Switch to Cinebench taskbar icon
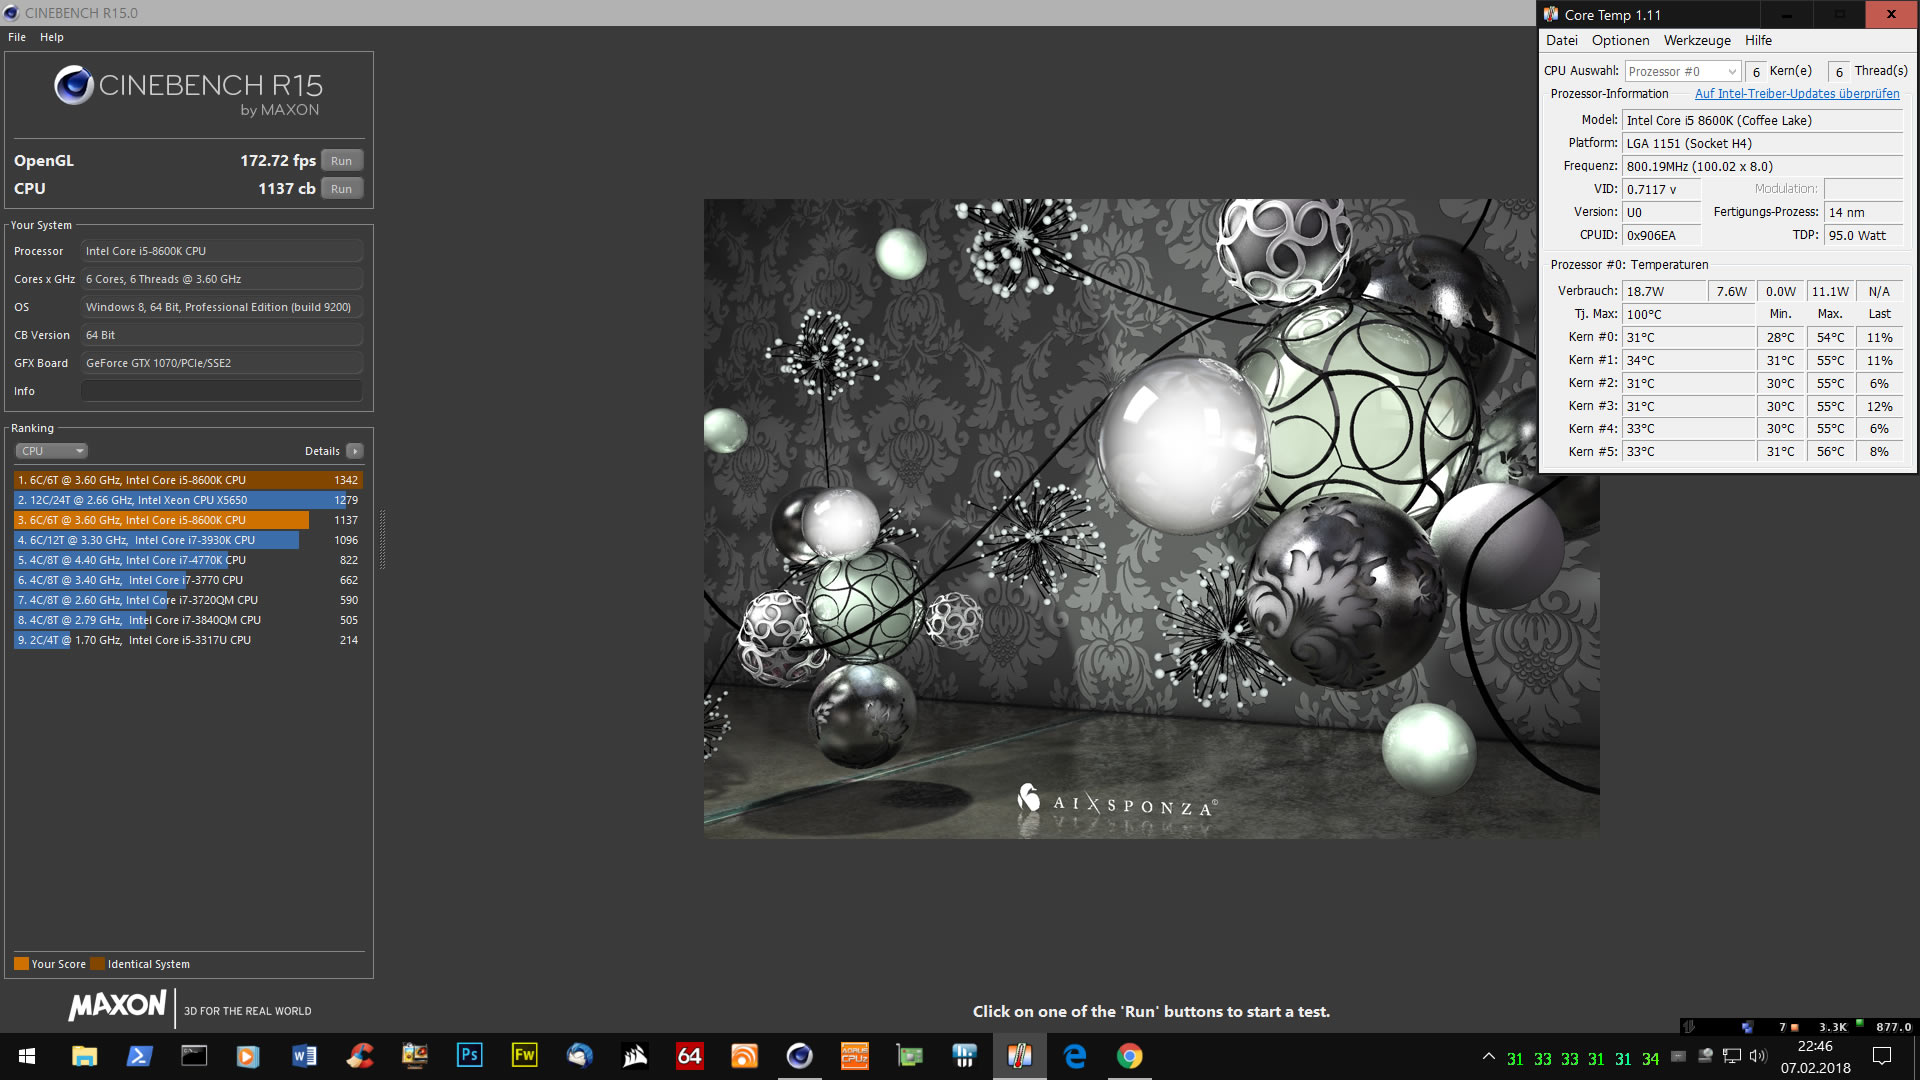The height and width of the screenshot is (1080, 1920). coord(799,1056)
